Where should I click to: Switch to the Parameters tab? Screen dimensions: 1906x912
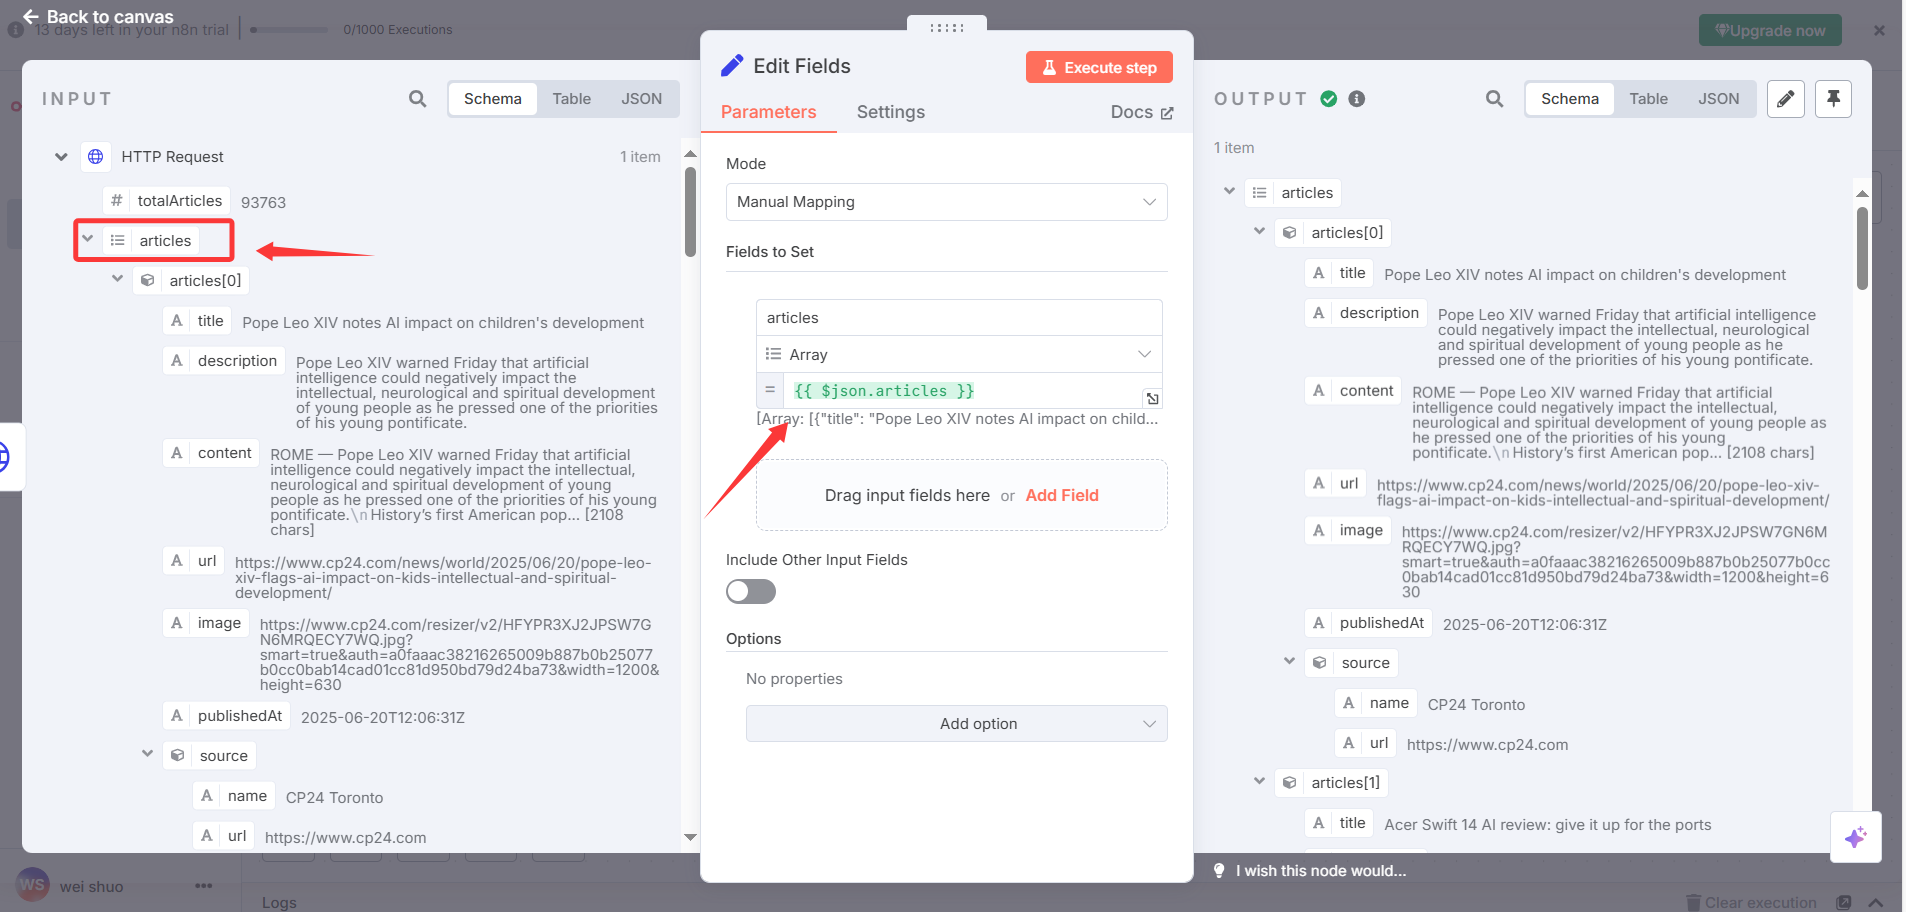(x=768, y=113)
